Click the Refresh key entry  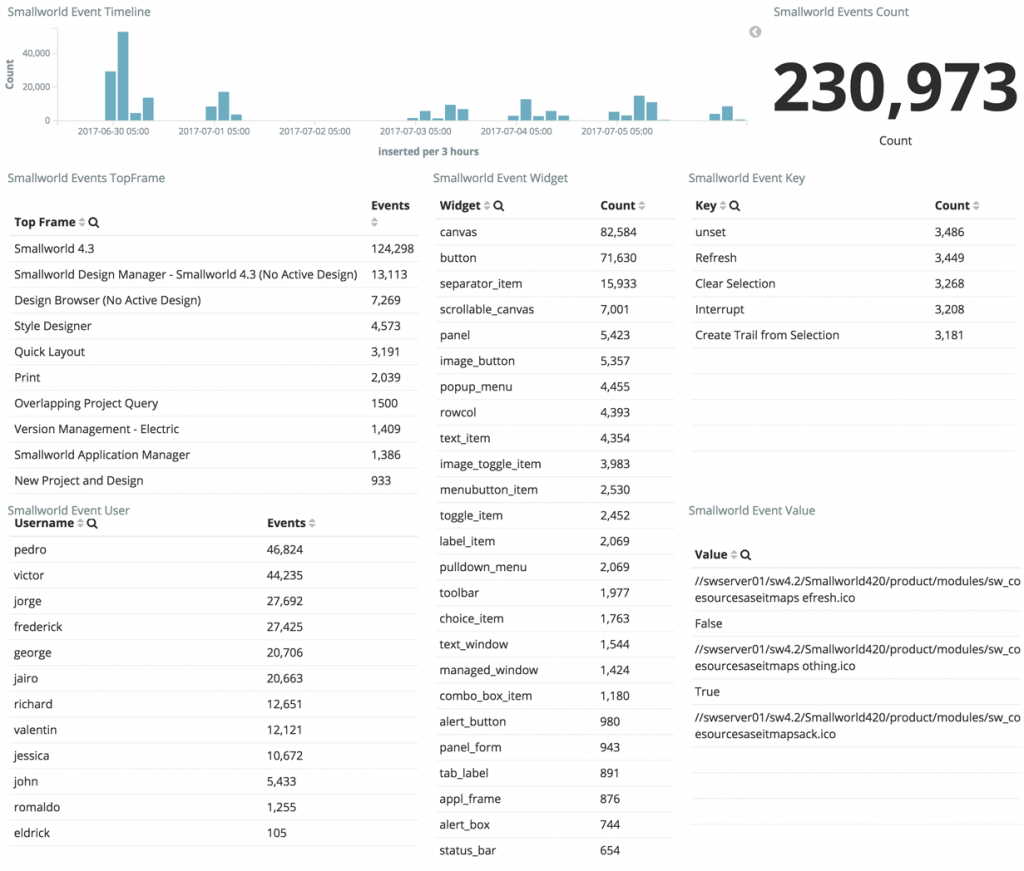(716, 258)
